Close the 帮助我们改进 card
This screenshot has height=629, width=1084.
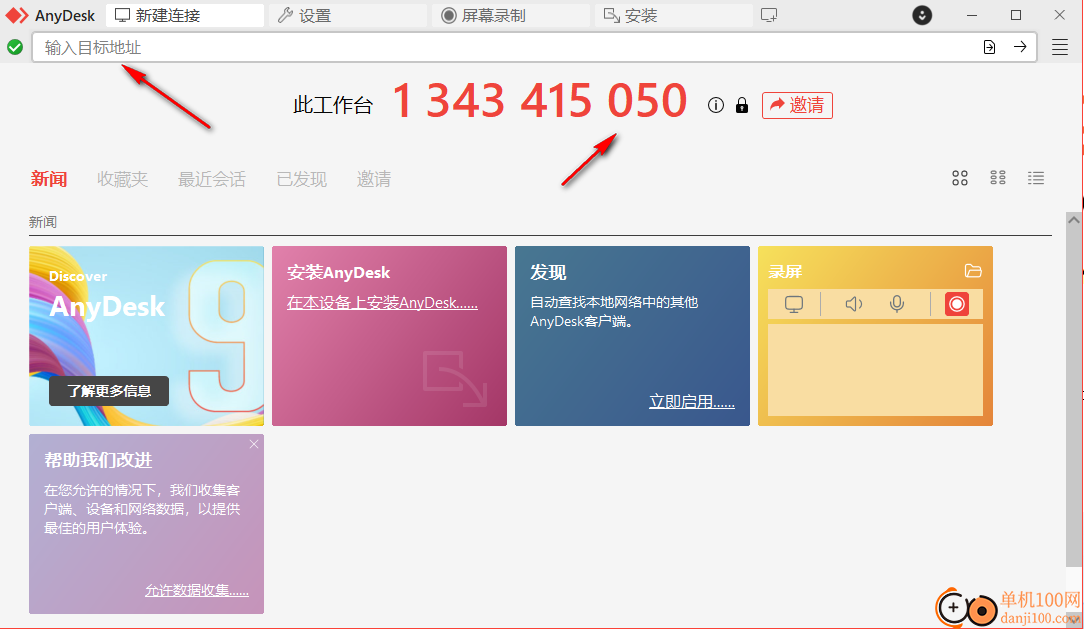coord(254,444)
